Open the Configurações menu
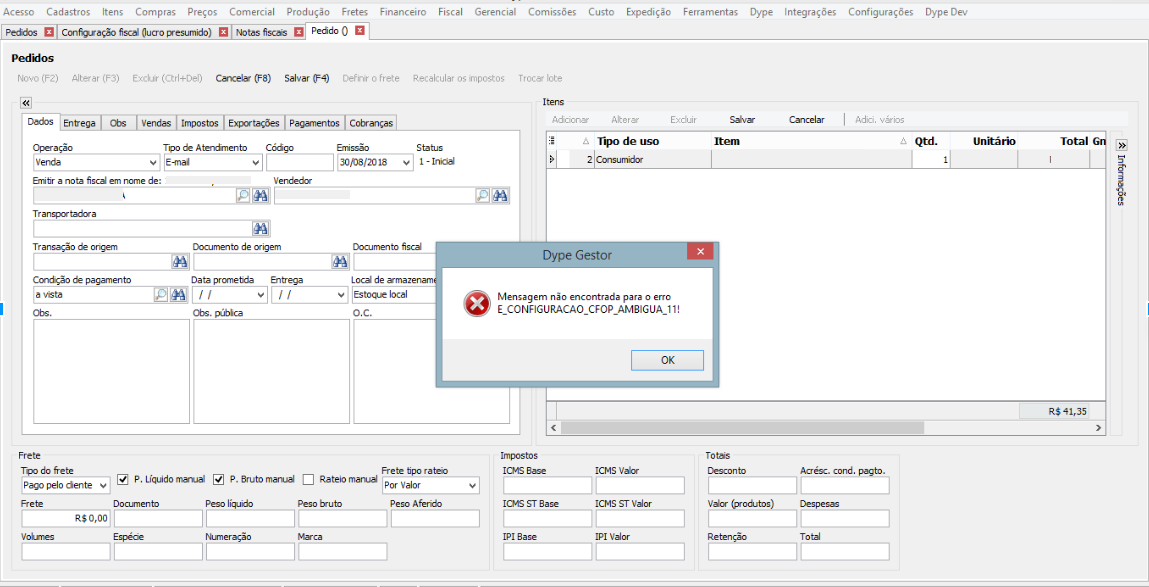Image resolution: width=1149 pixels, height=587 pixels. 881,12
